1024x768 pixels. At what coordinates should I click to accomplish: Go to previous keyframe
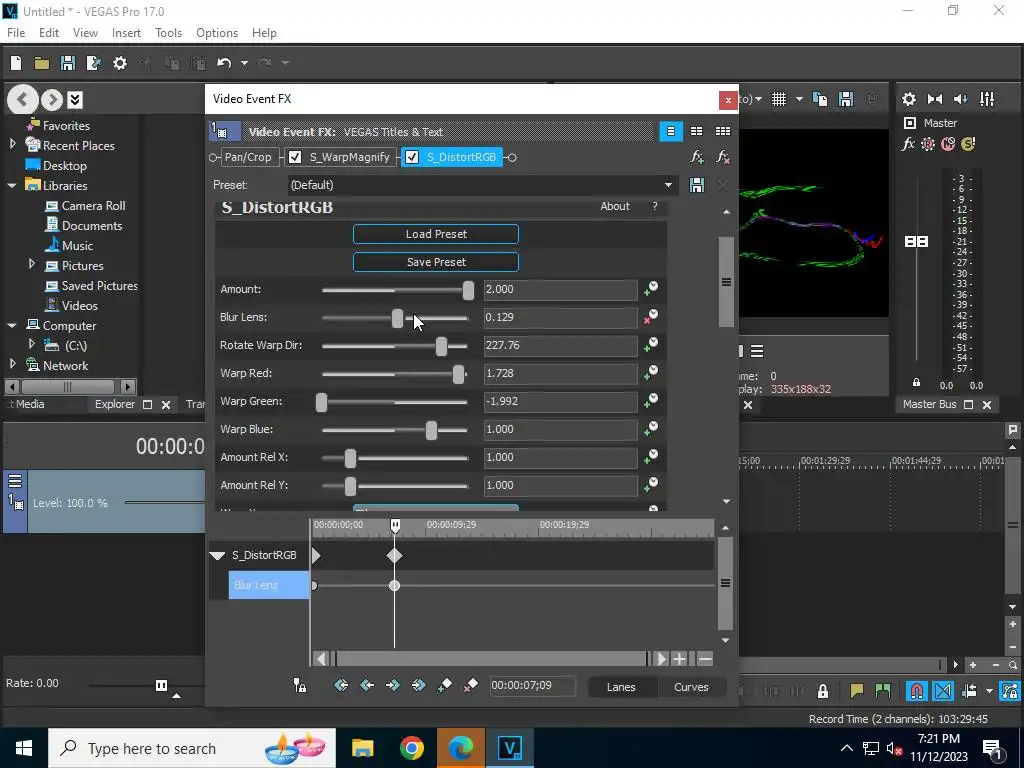[x=367, y=685]
